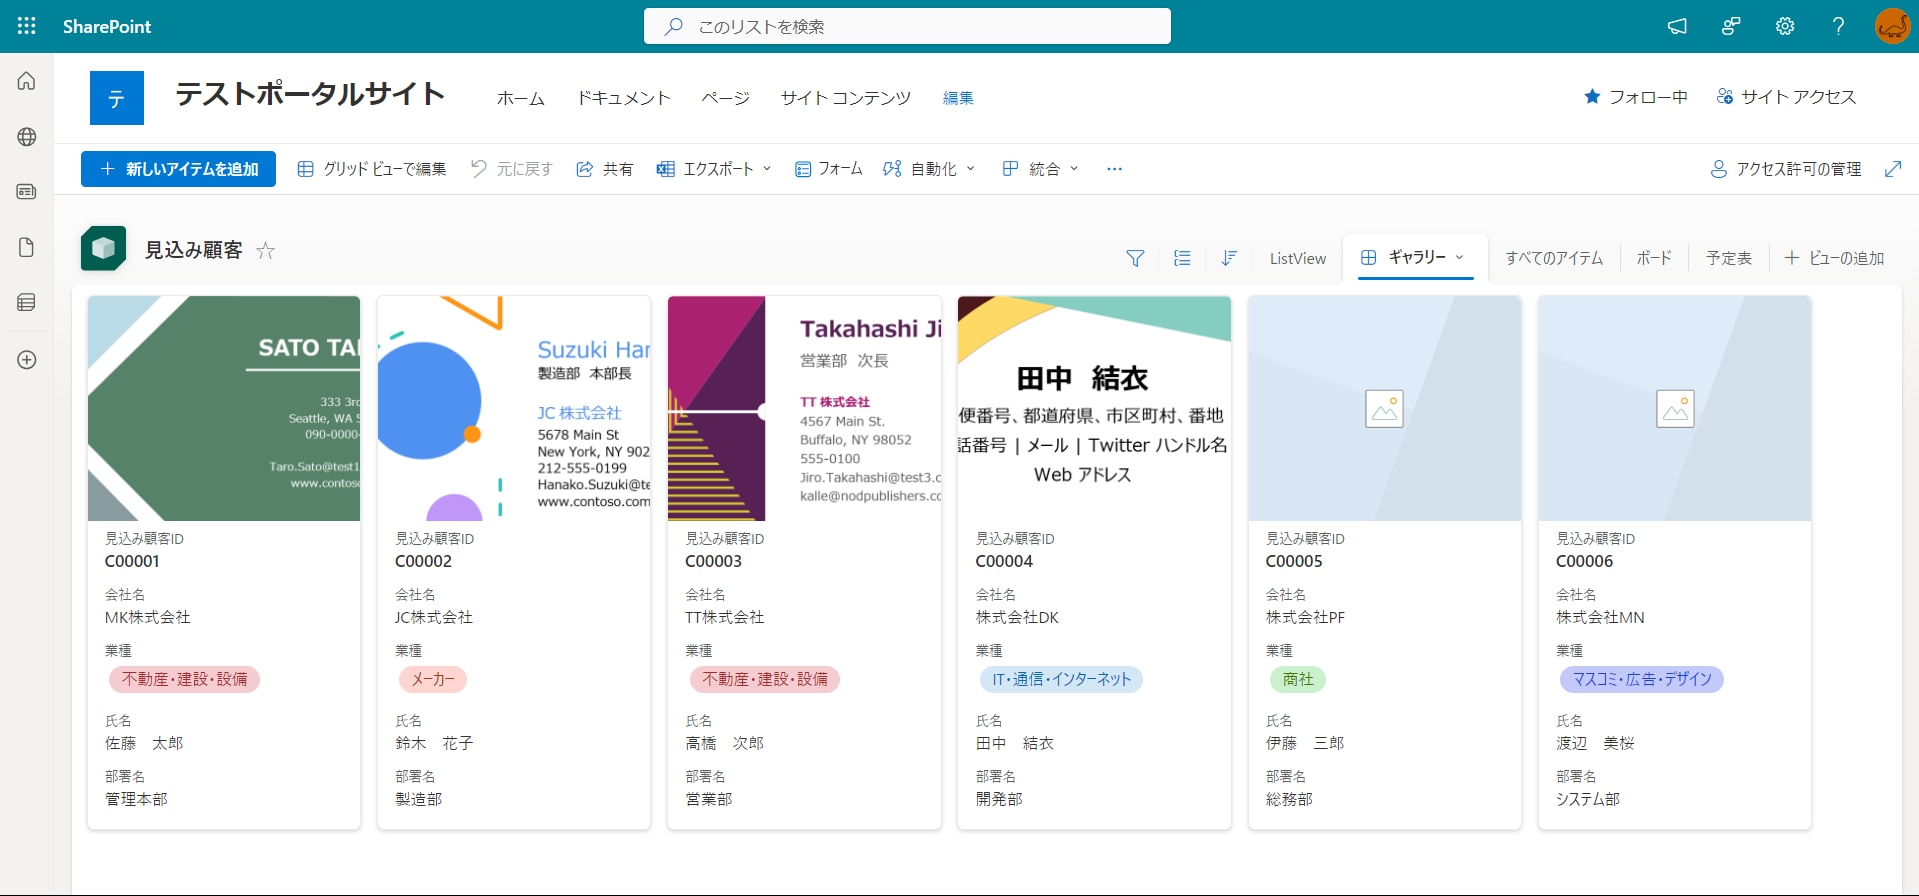This screenshot has height=896, width=1919.
Task: Click the フォーム command
Action: tap(829, 169)
